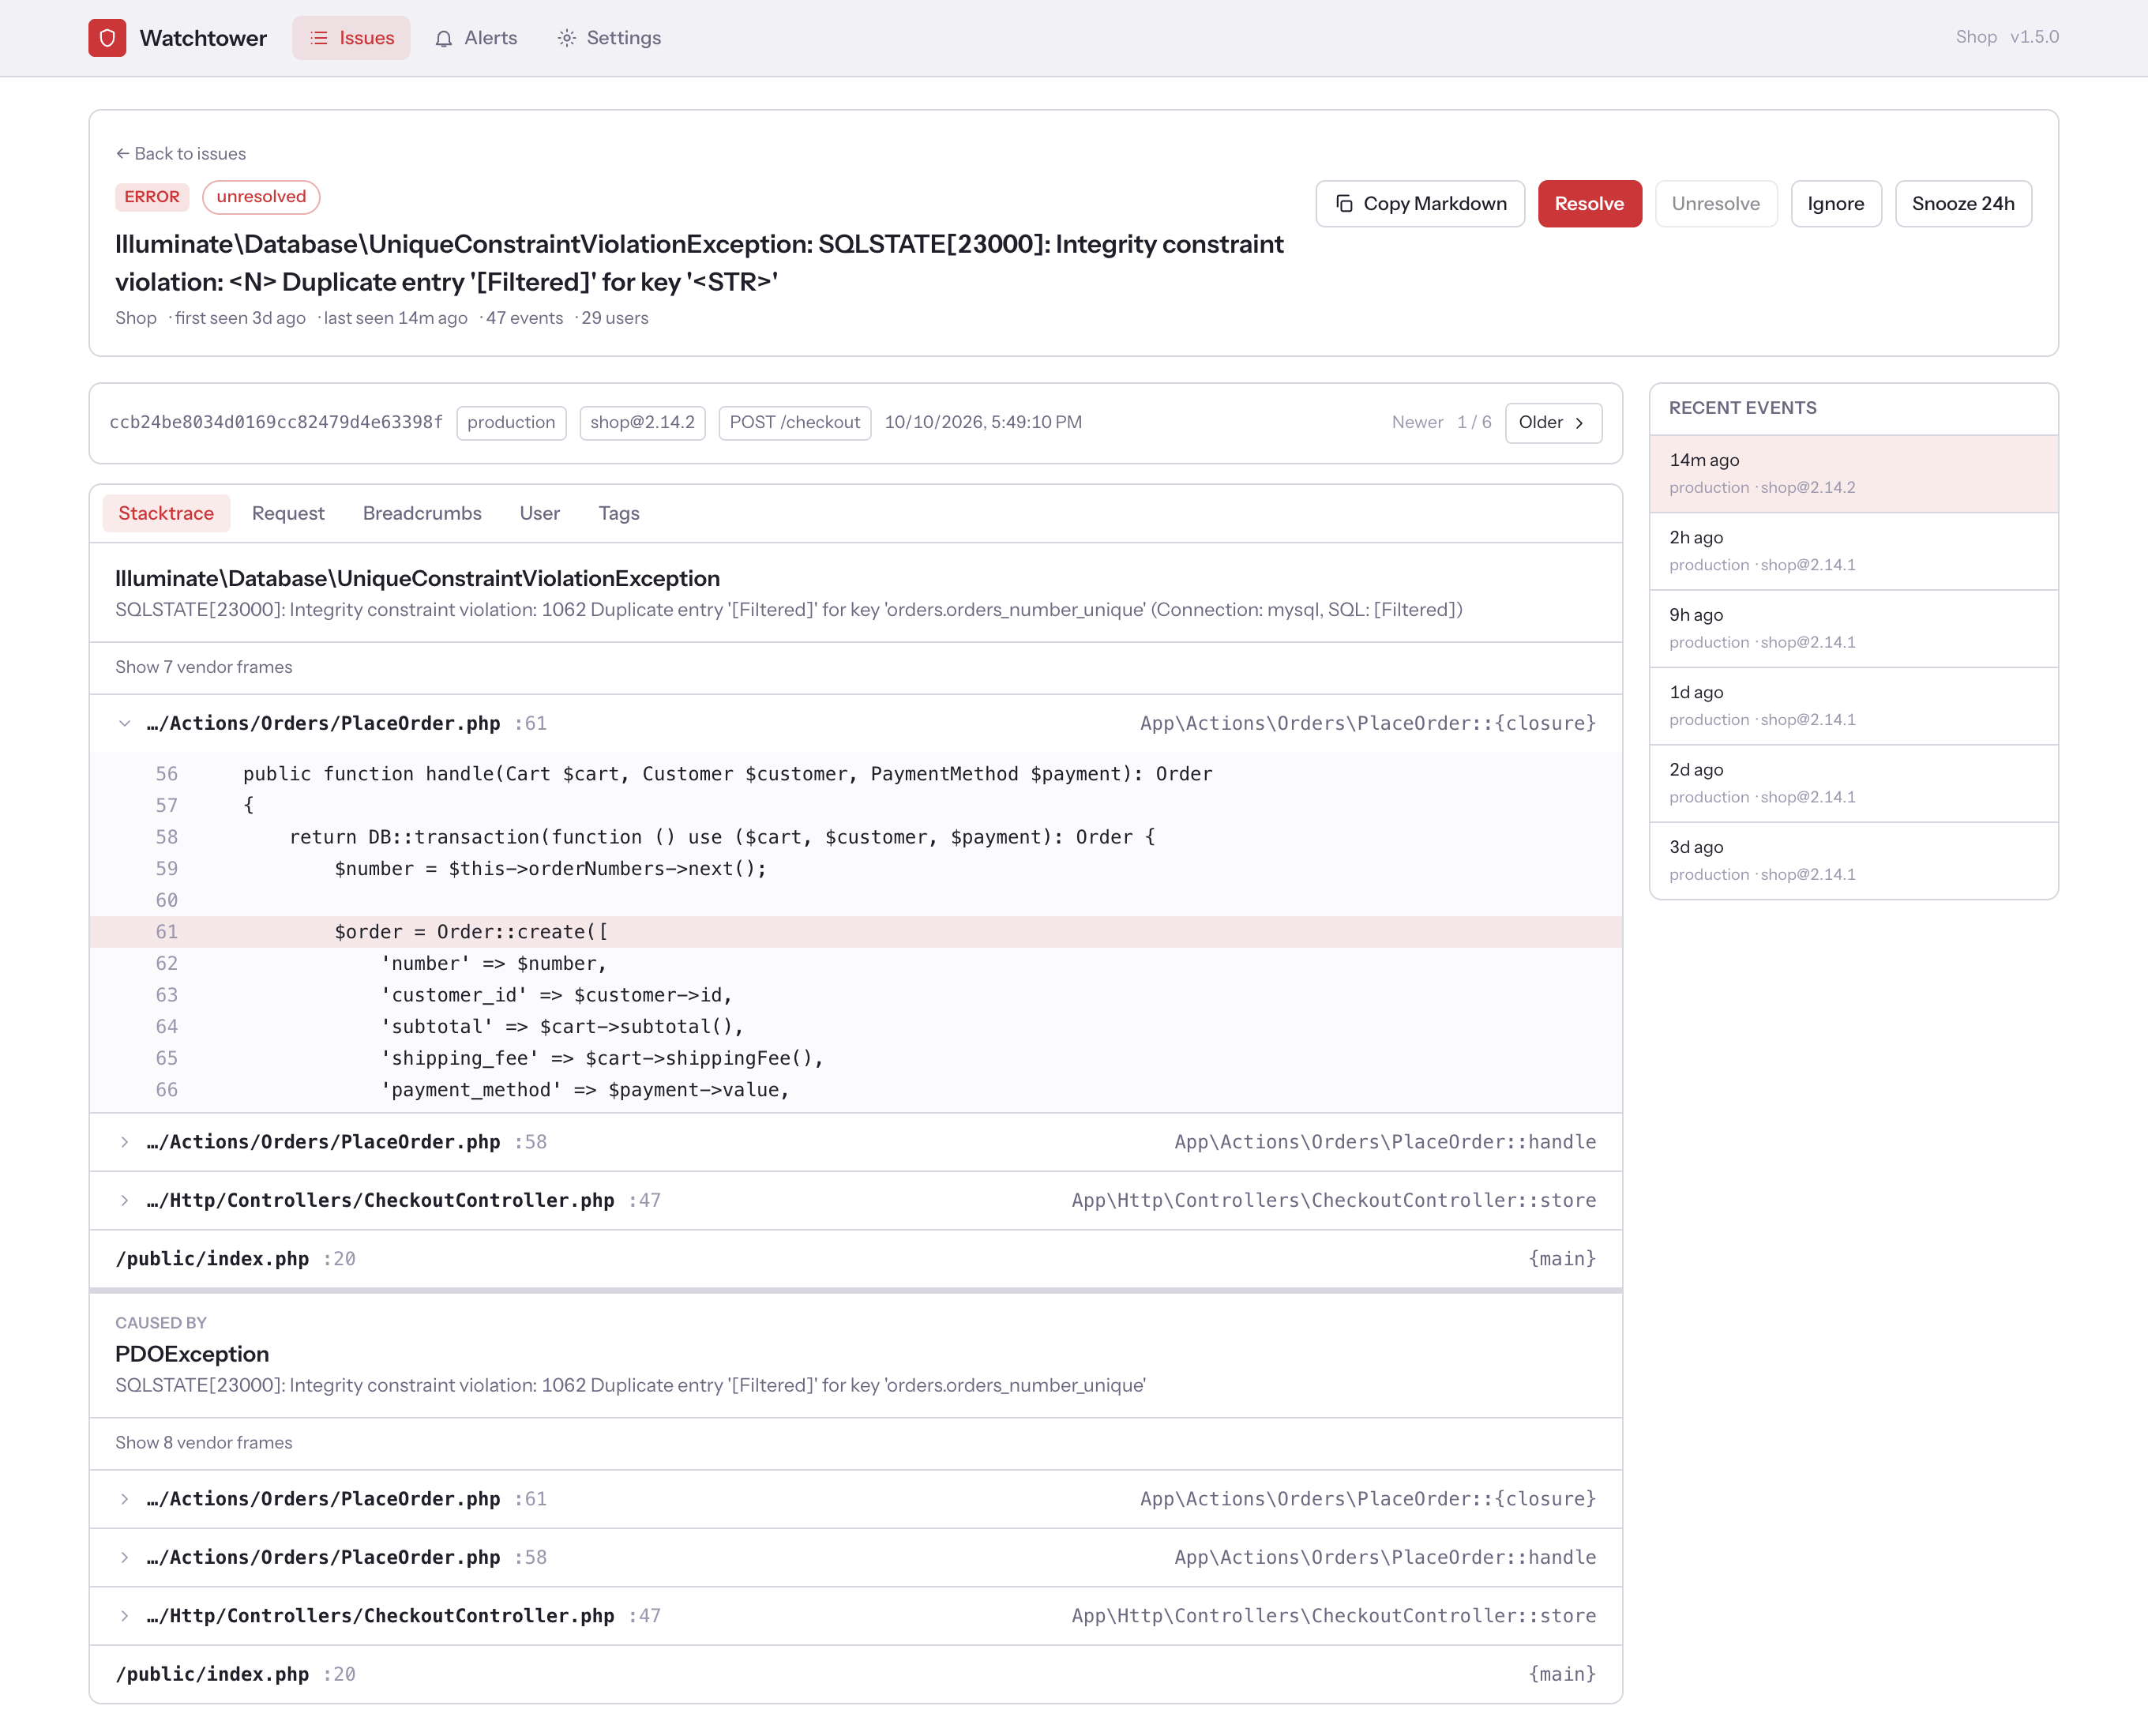This screenshot has width=2148, height=1736.
Task: Click the Ignore button
Action: [x=1836, y=204]
